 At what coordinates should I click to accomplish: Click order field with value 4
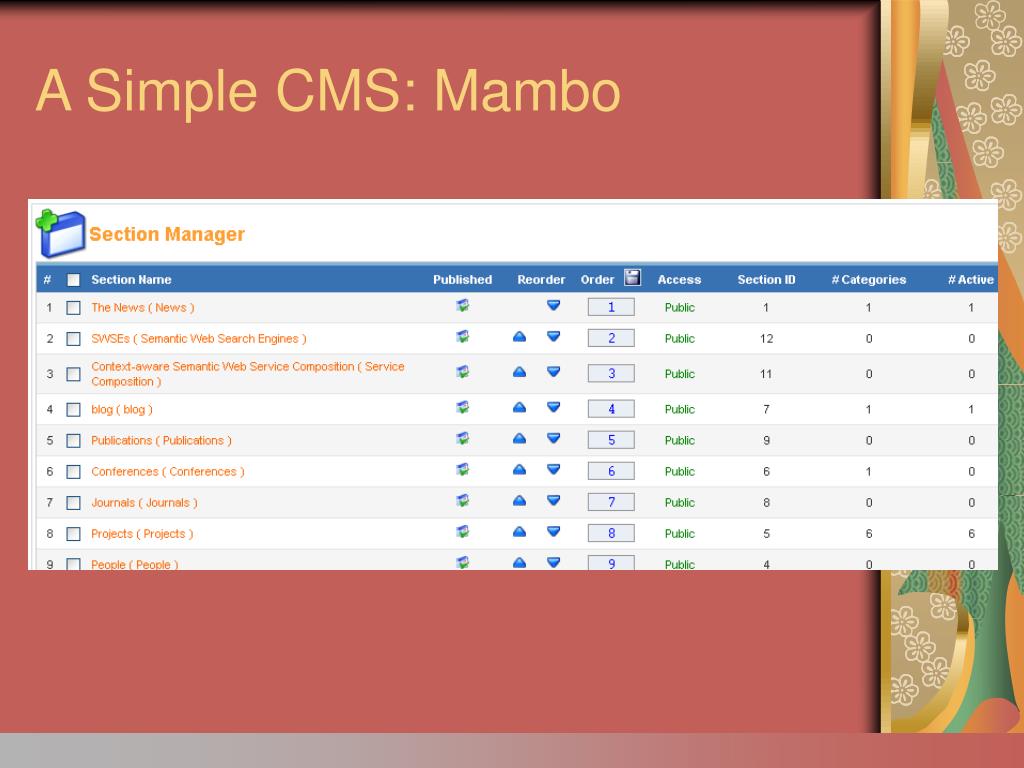click(611, 409)
